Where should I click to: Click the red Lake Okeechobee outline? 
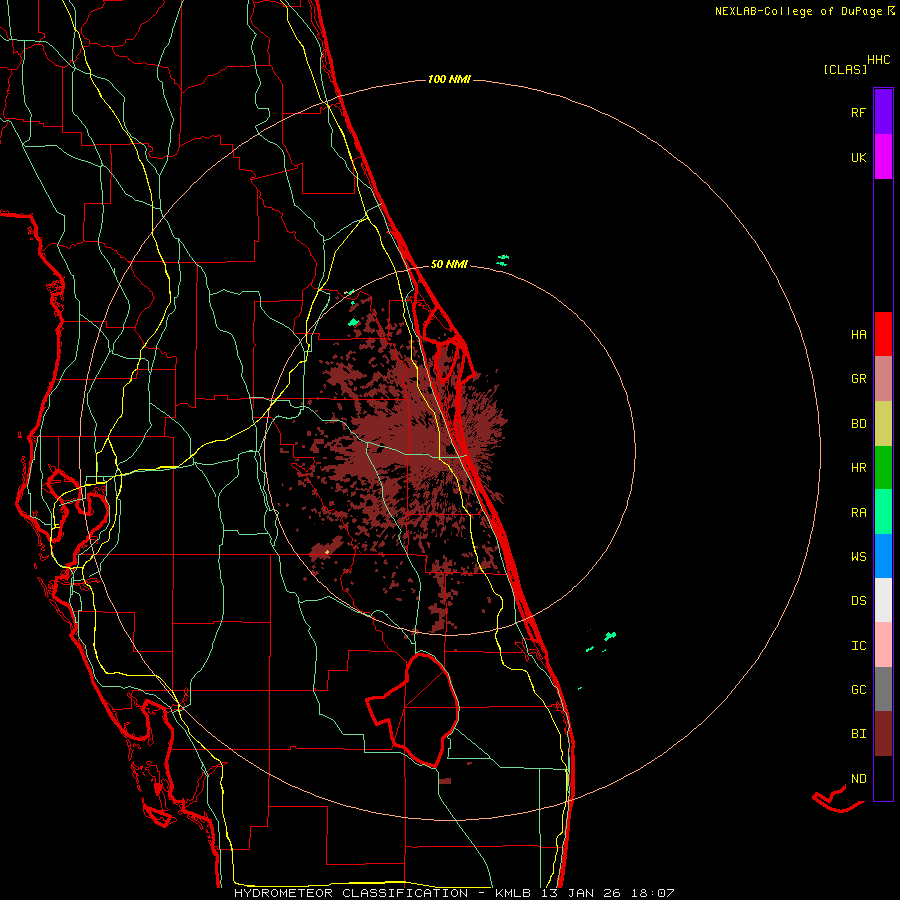(414, 709)
